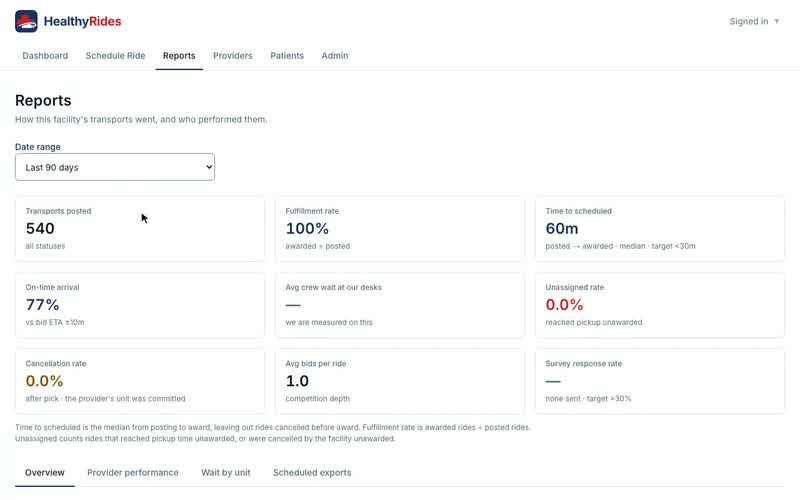Expand the Last 90 days date range dropdown
800x500 pixels.
coord(115,167)
